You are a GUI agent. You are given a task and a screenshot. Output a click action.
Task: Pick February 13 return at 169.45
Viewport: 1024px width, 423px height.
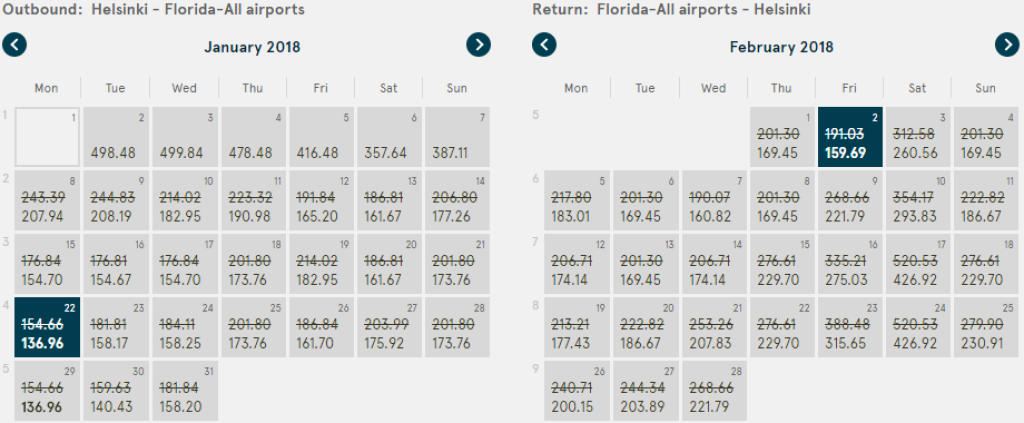(645, 265)
